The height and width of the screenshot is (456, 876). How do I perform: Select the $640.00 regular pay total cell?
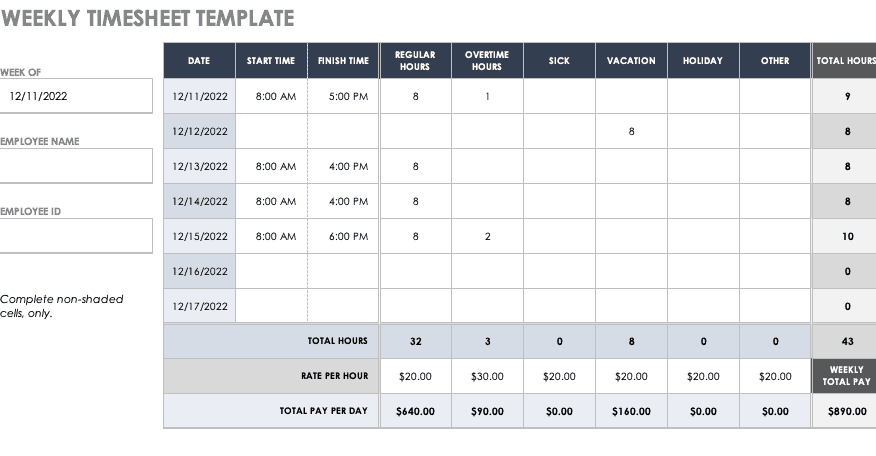click(415, 411)
